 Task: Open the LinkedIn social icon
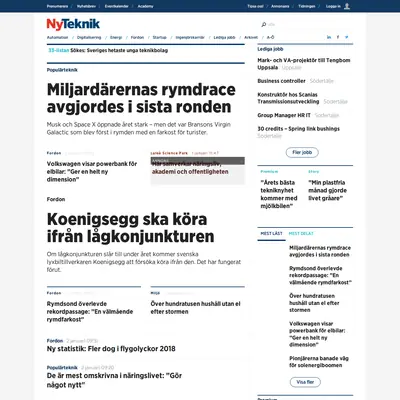pos(329,37)
